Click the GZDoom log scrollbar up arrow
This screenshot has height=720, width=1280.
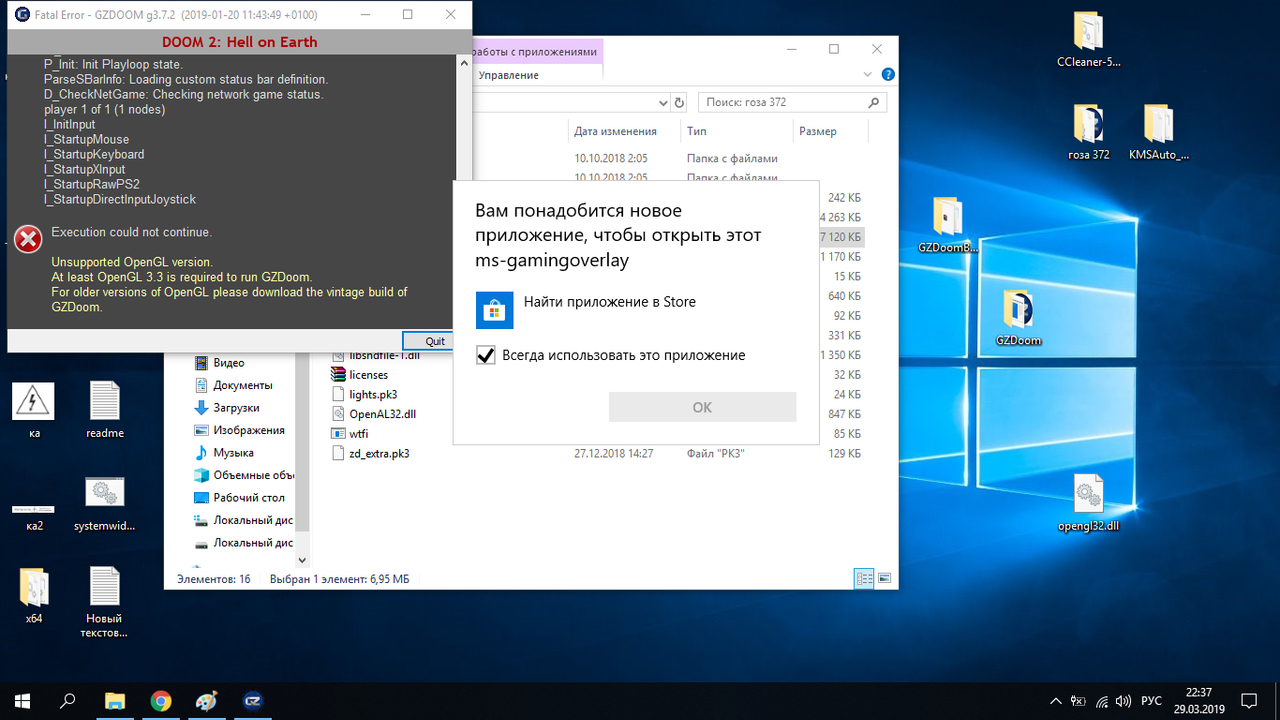465,62
